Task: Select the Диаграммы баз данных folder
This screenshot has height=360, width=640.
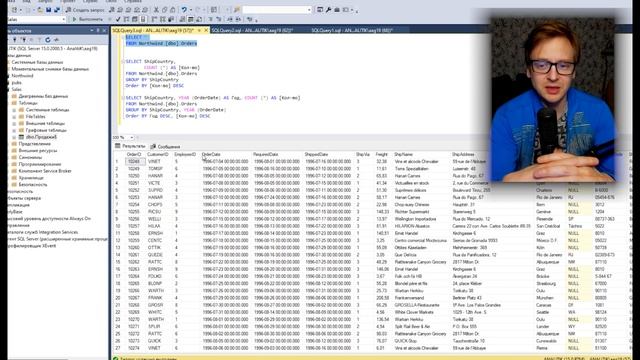Action: 43,96
